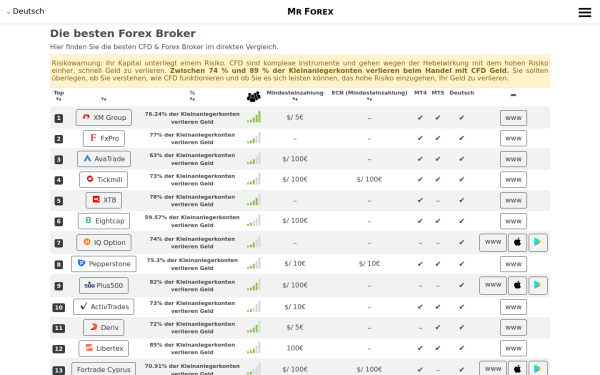Visit Eightcap website via www button
This screenshot has height=375, width=600.
click(x=513, y=221)
